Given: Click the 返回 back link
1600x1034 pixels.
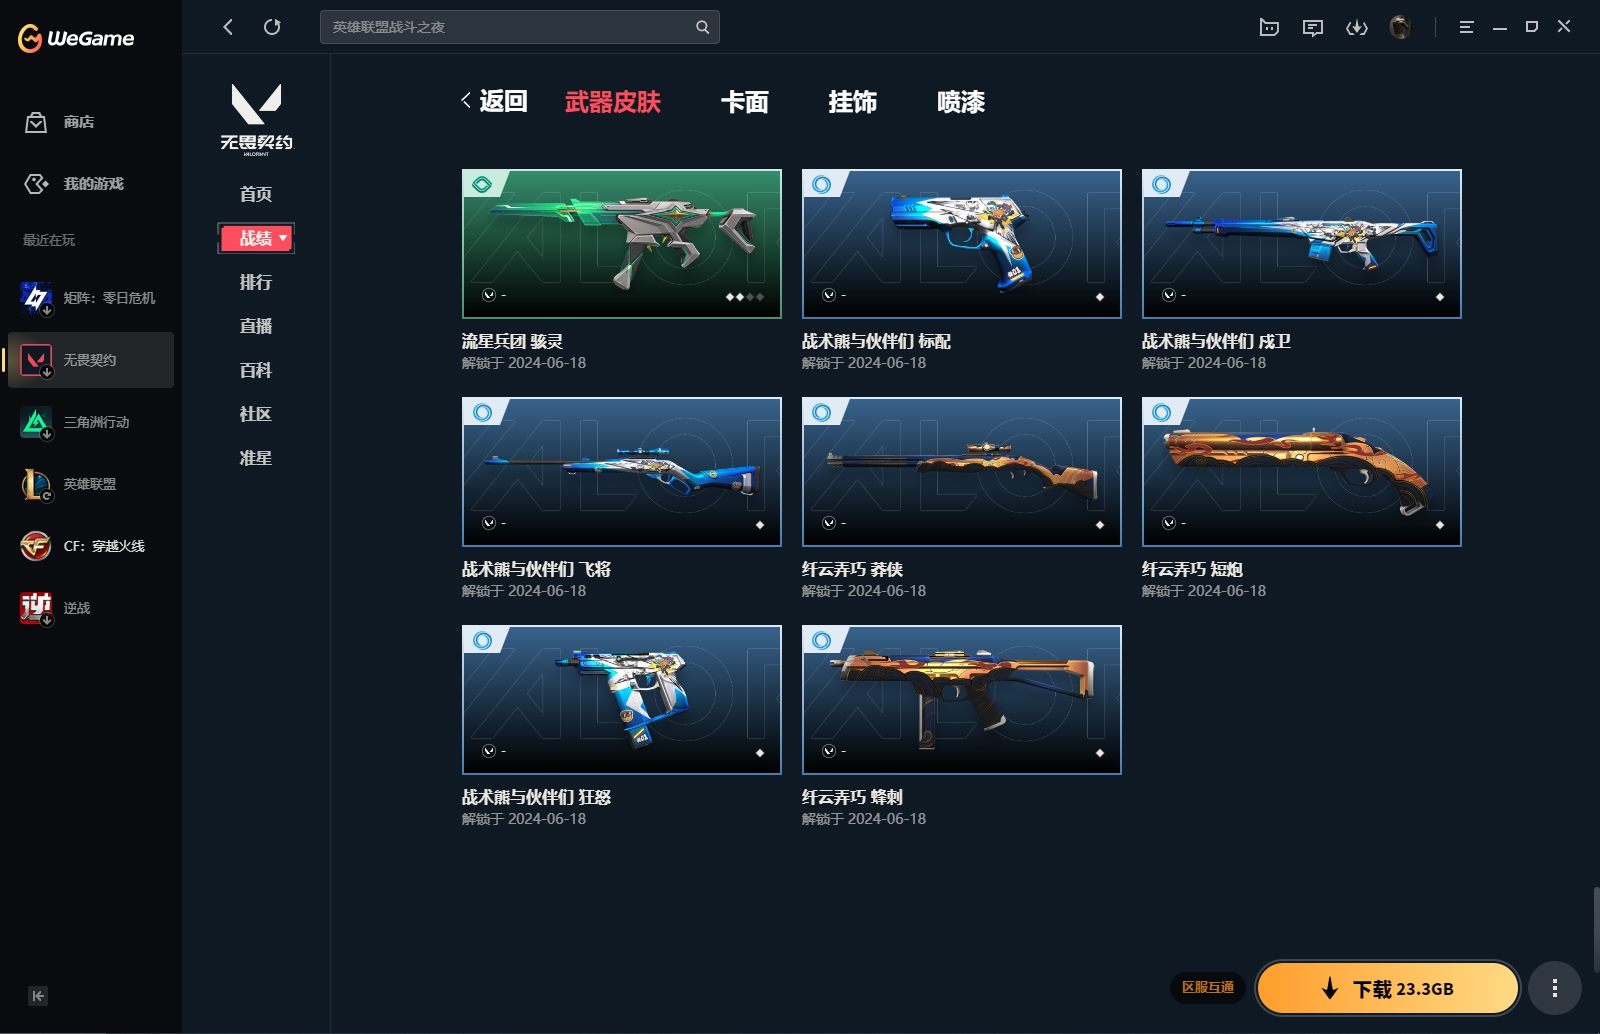Looking at the screenshot, I should pos(494,101).
